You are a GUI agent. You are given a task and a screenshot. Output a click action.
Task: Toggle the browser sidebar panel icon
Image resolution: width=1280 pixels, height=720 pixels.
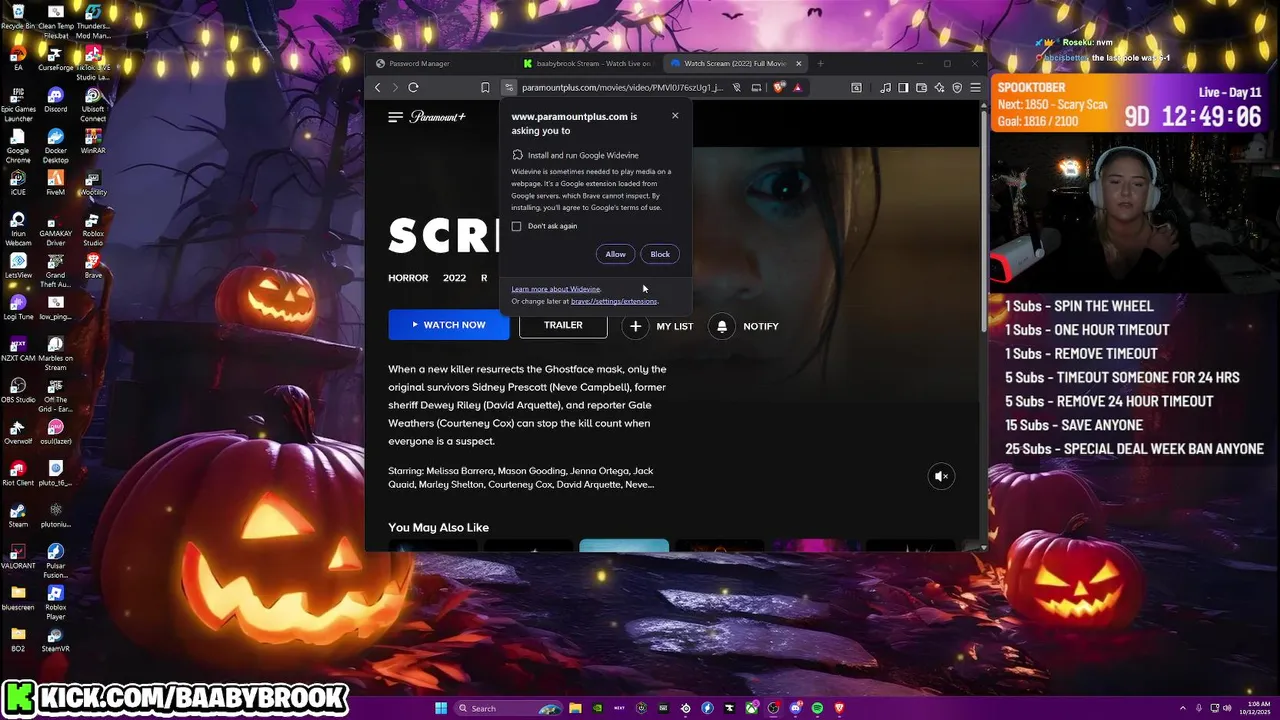coord(903,88)
